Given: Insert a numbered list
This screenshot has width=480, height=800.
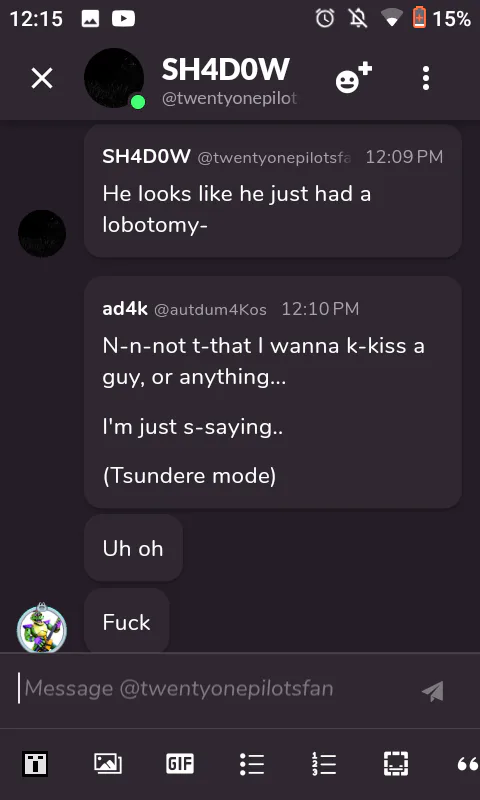Looking at the screenshot, I should [324, 764].
